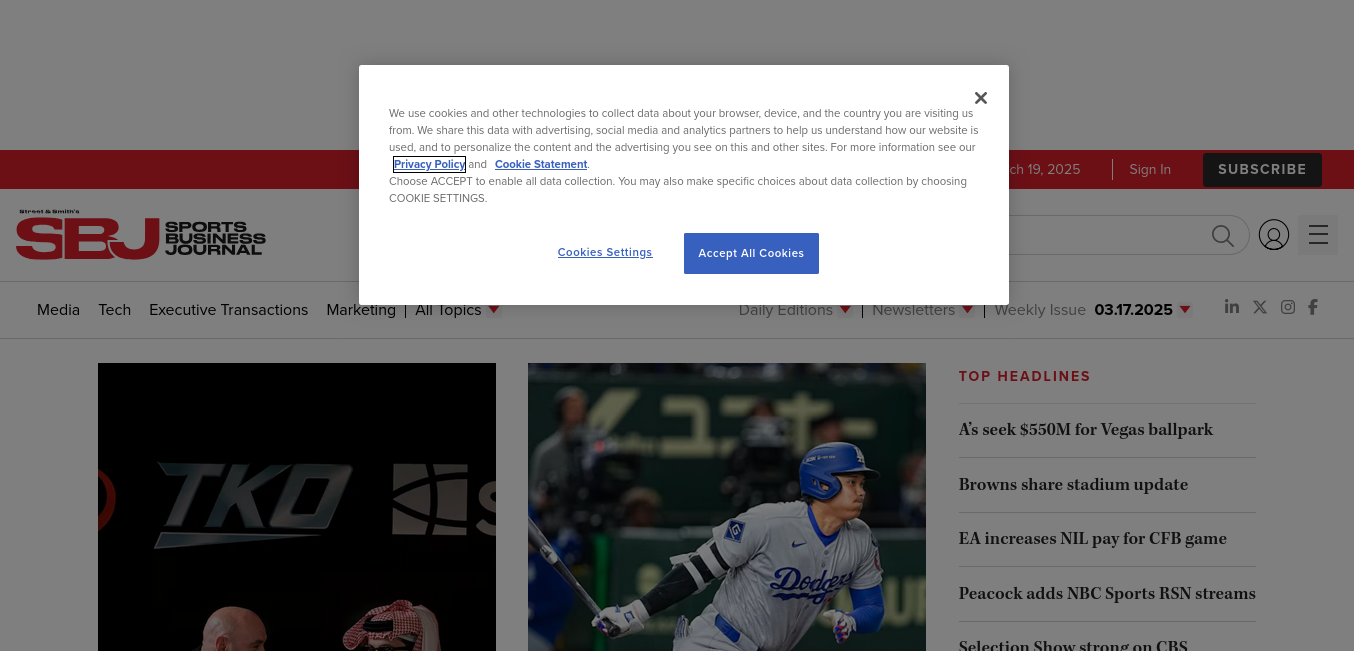Viewport: 1366px width, 651px height.
Task: Click the Privacy Policy link
Action: [x=429, y=164]
